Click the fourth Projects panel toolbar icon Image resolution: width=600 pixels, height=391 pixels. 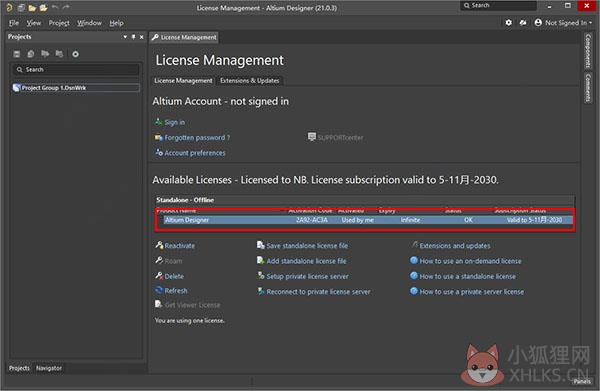coord(59,54)
